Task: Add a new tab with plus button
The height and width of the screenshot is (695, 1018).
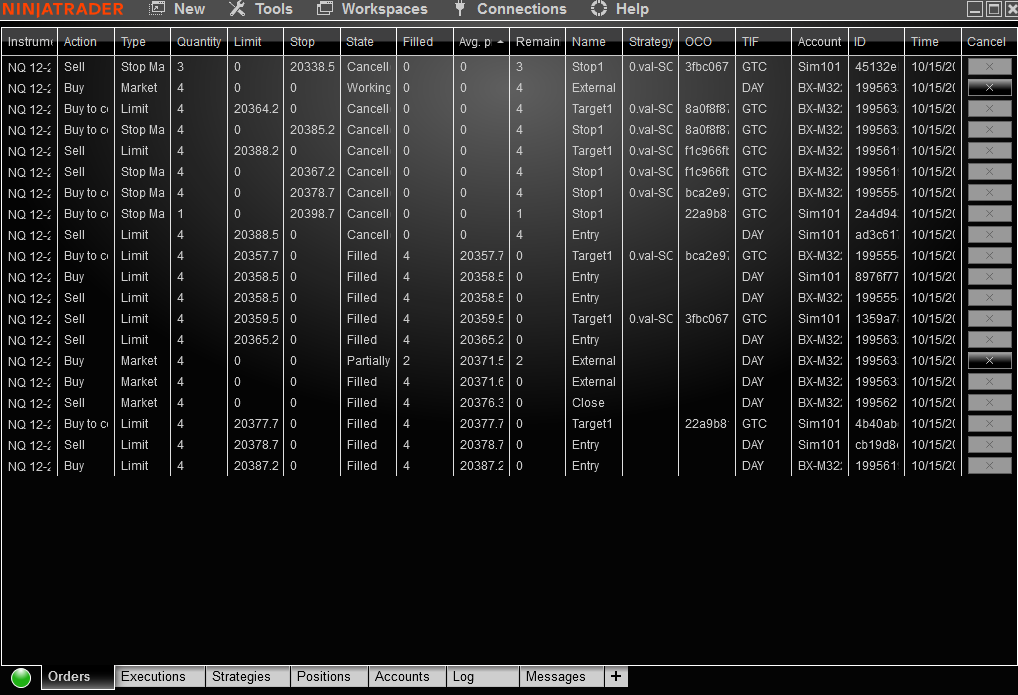Action: [x=615, y=677]
